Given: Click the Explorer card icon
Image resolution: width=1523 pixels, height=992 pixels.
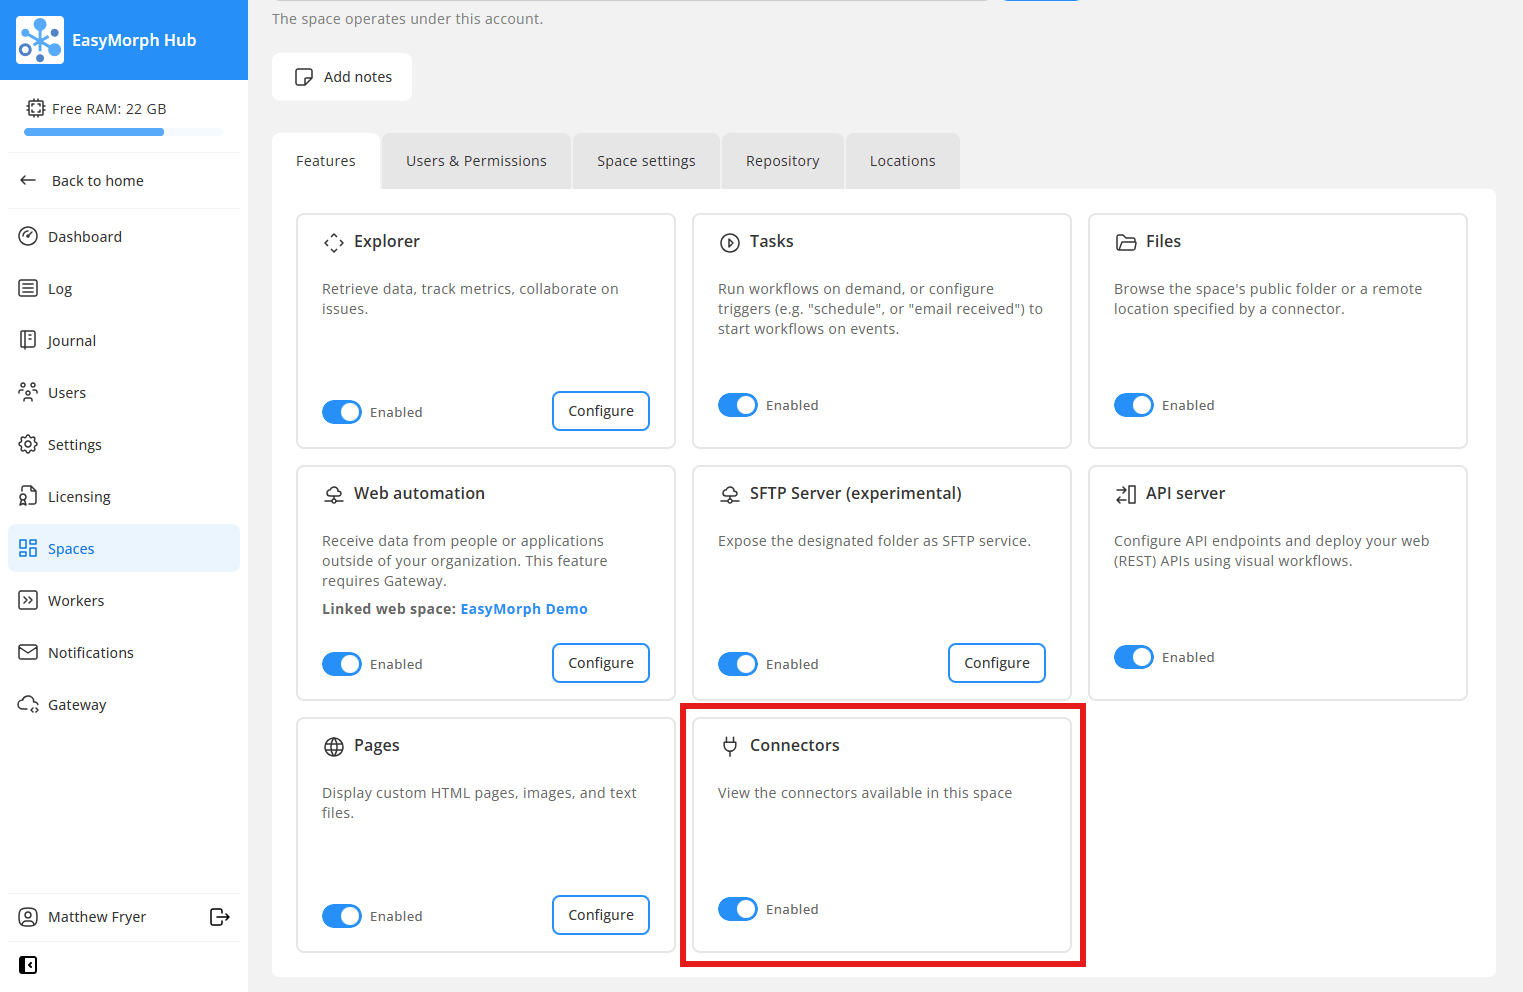Looking at the screenshot, I should pos(334,242).
